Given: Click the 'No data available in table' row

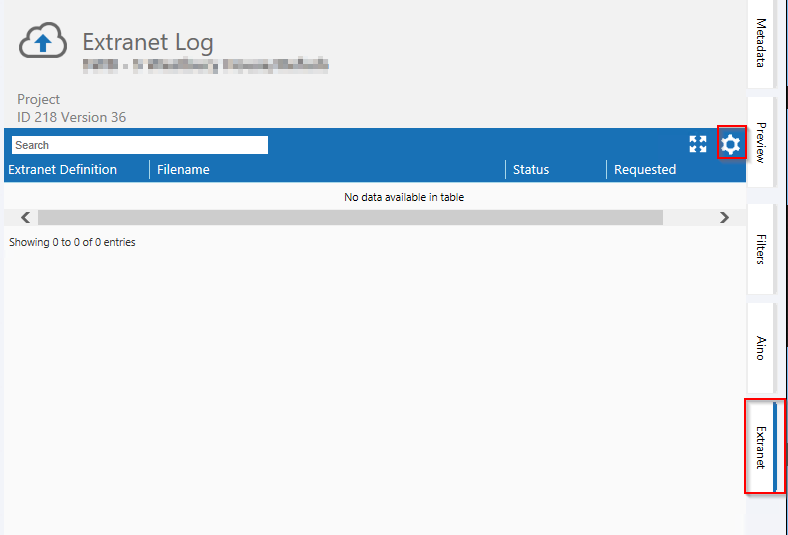Looking at the screenshot, I should [x=404, y=197].
